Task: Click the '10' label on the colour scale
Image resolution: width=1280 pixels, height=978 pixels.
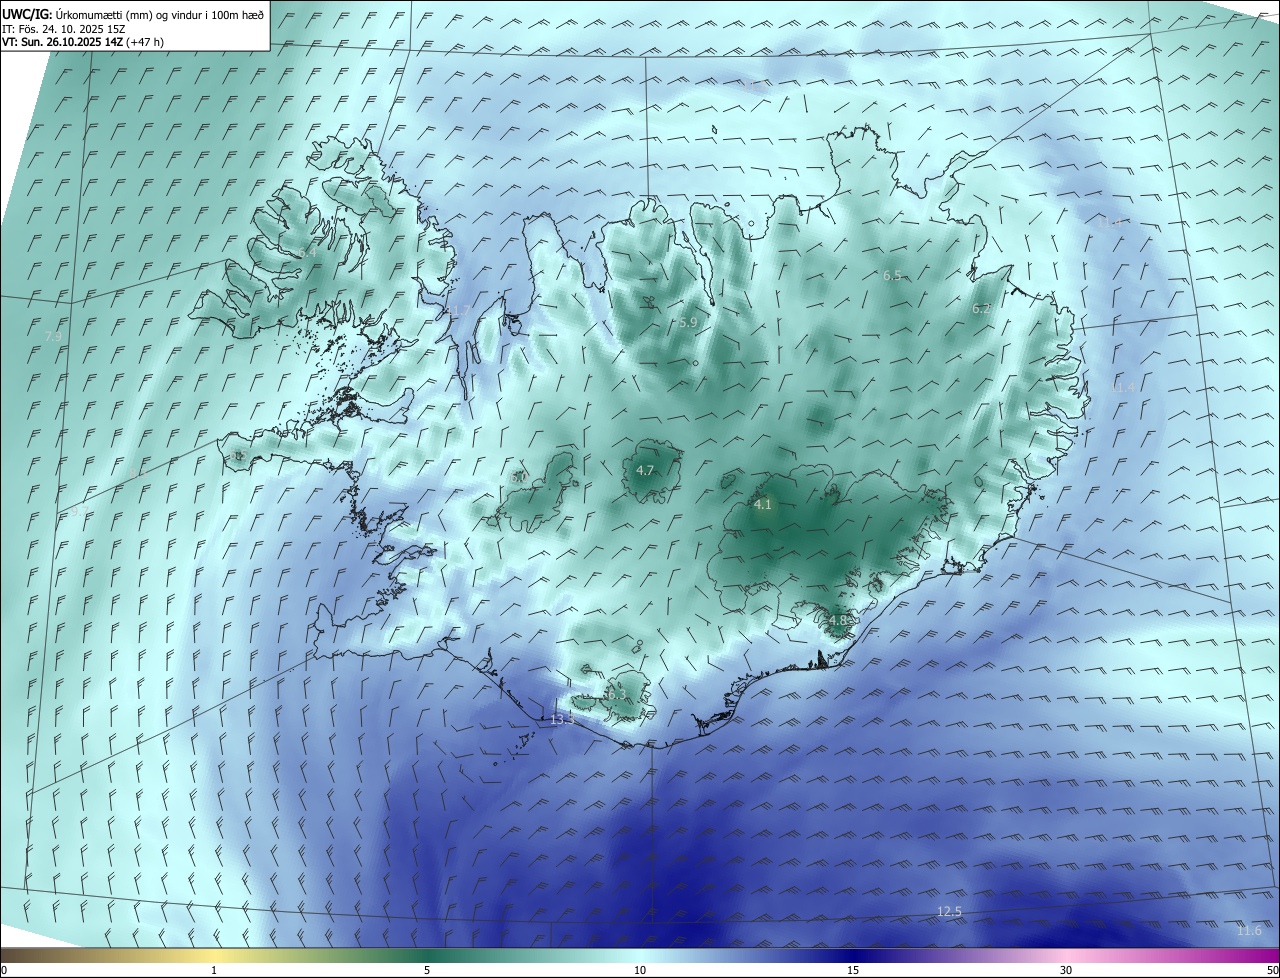Action: (x=640, y=970)
